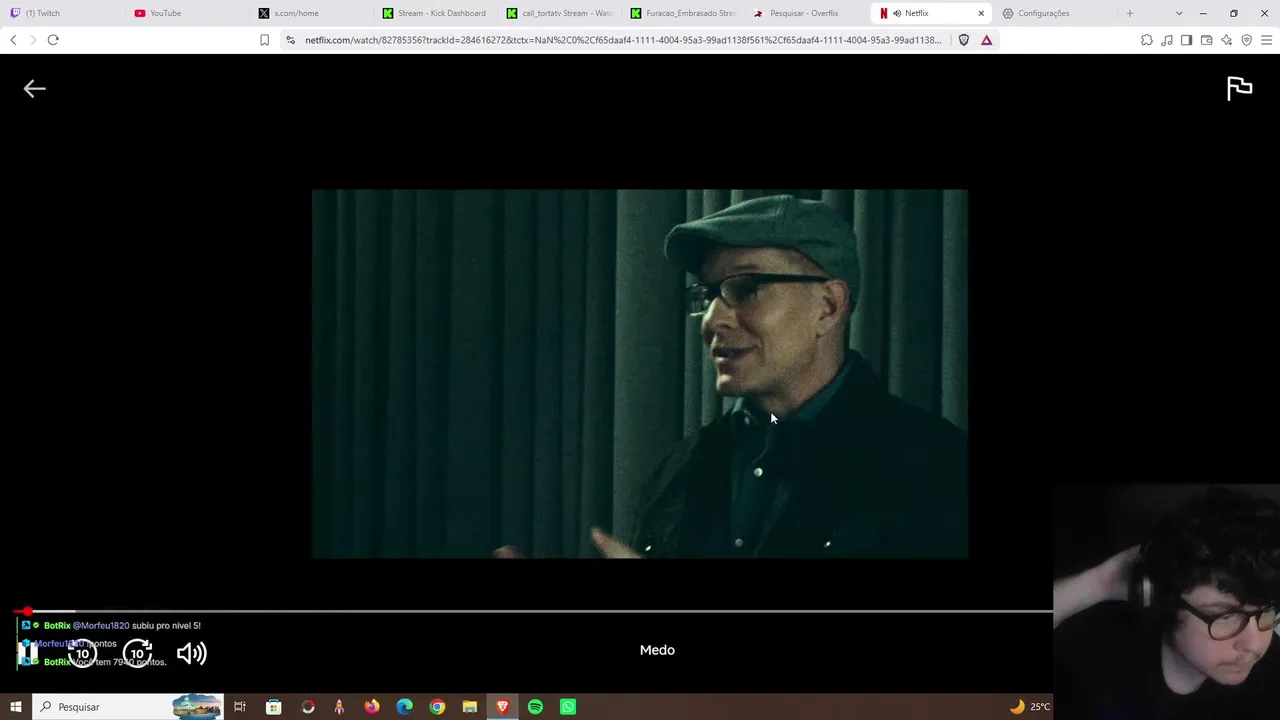Open Task View on the taskbar
This screenshot has width=1280, height=720.
[x=240, y=707]
